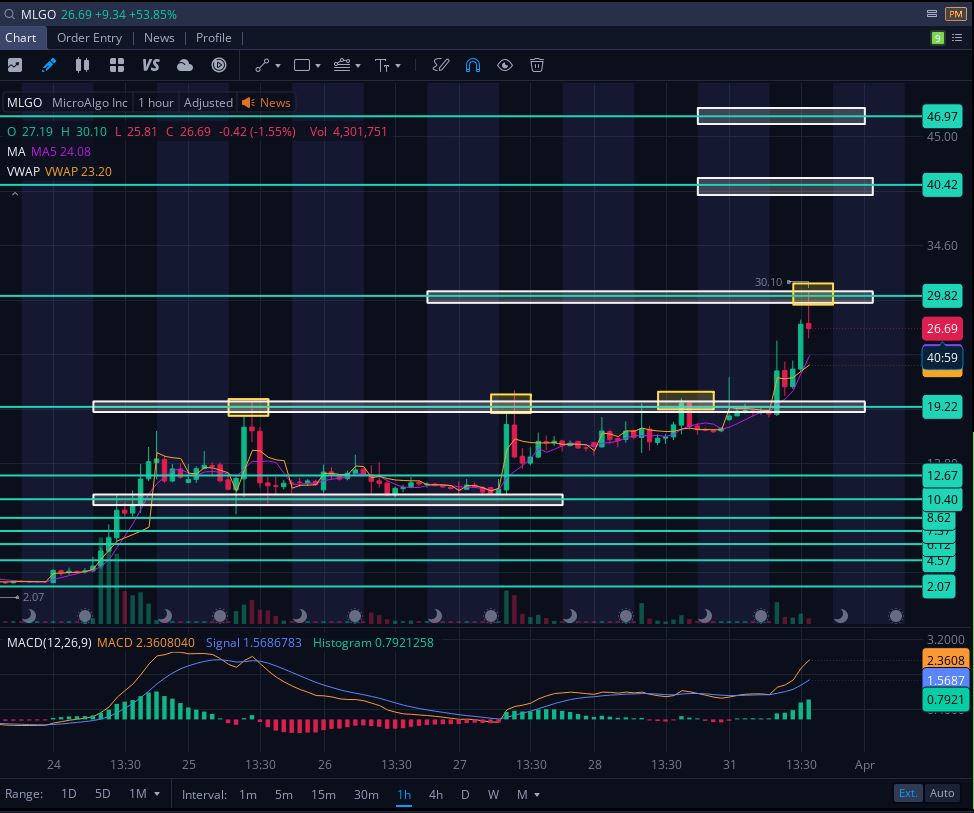Collapse indicator legend with small chevron
The width and height of the screenshot is (974, 813).
[x=15, y=194]
